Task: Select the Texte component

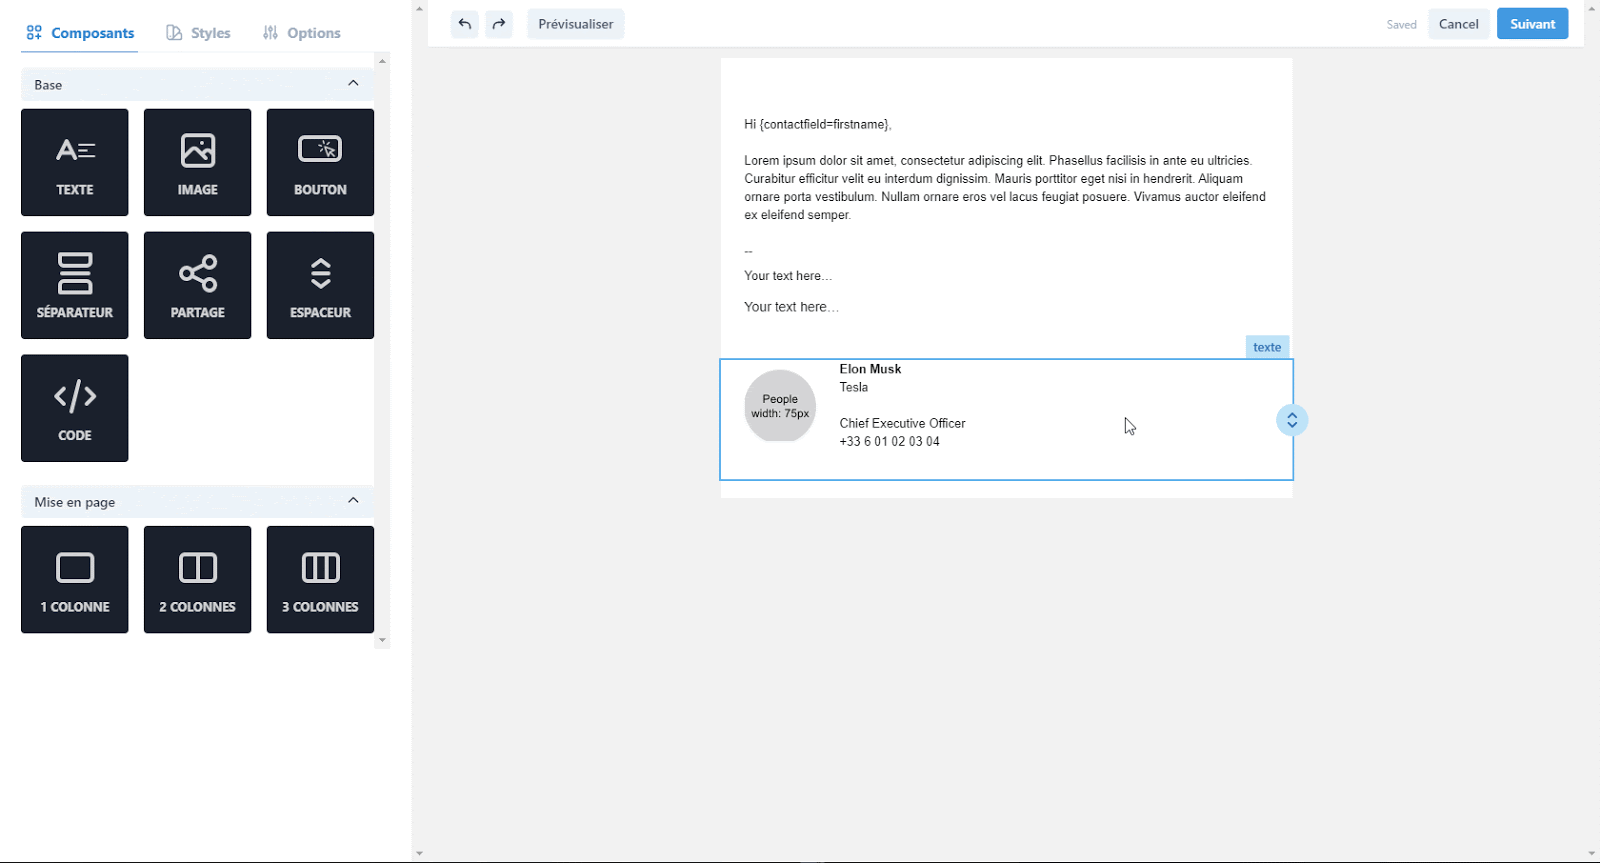Action: click(x=75, y=162)
